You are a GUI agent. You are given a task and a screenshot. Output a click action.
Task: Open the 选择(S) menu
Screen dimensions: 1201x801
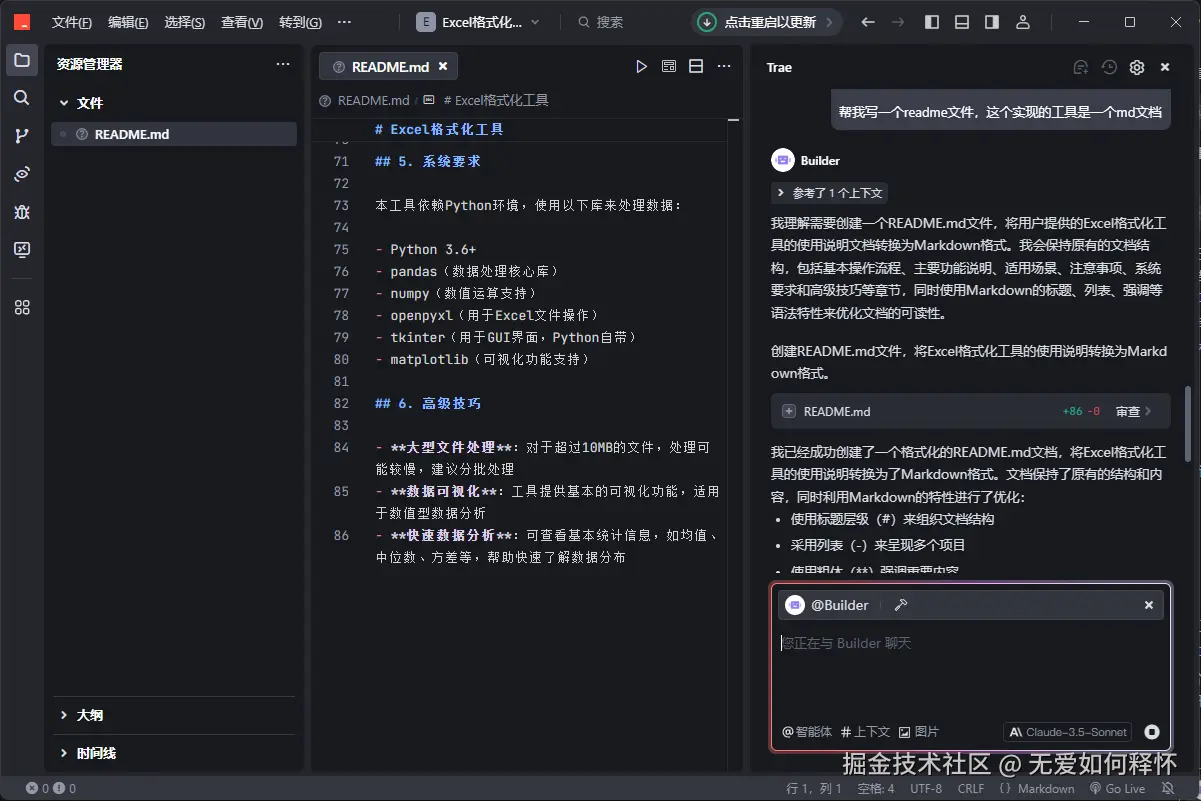coord(185,22)
